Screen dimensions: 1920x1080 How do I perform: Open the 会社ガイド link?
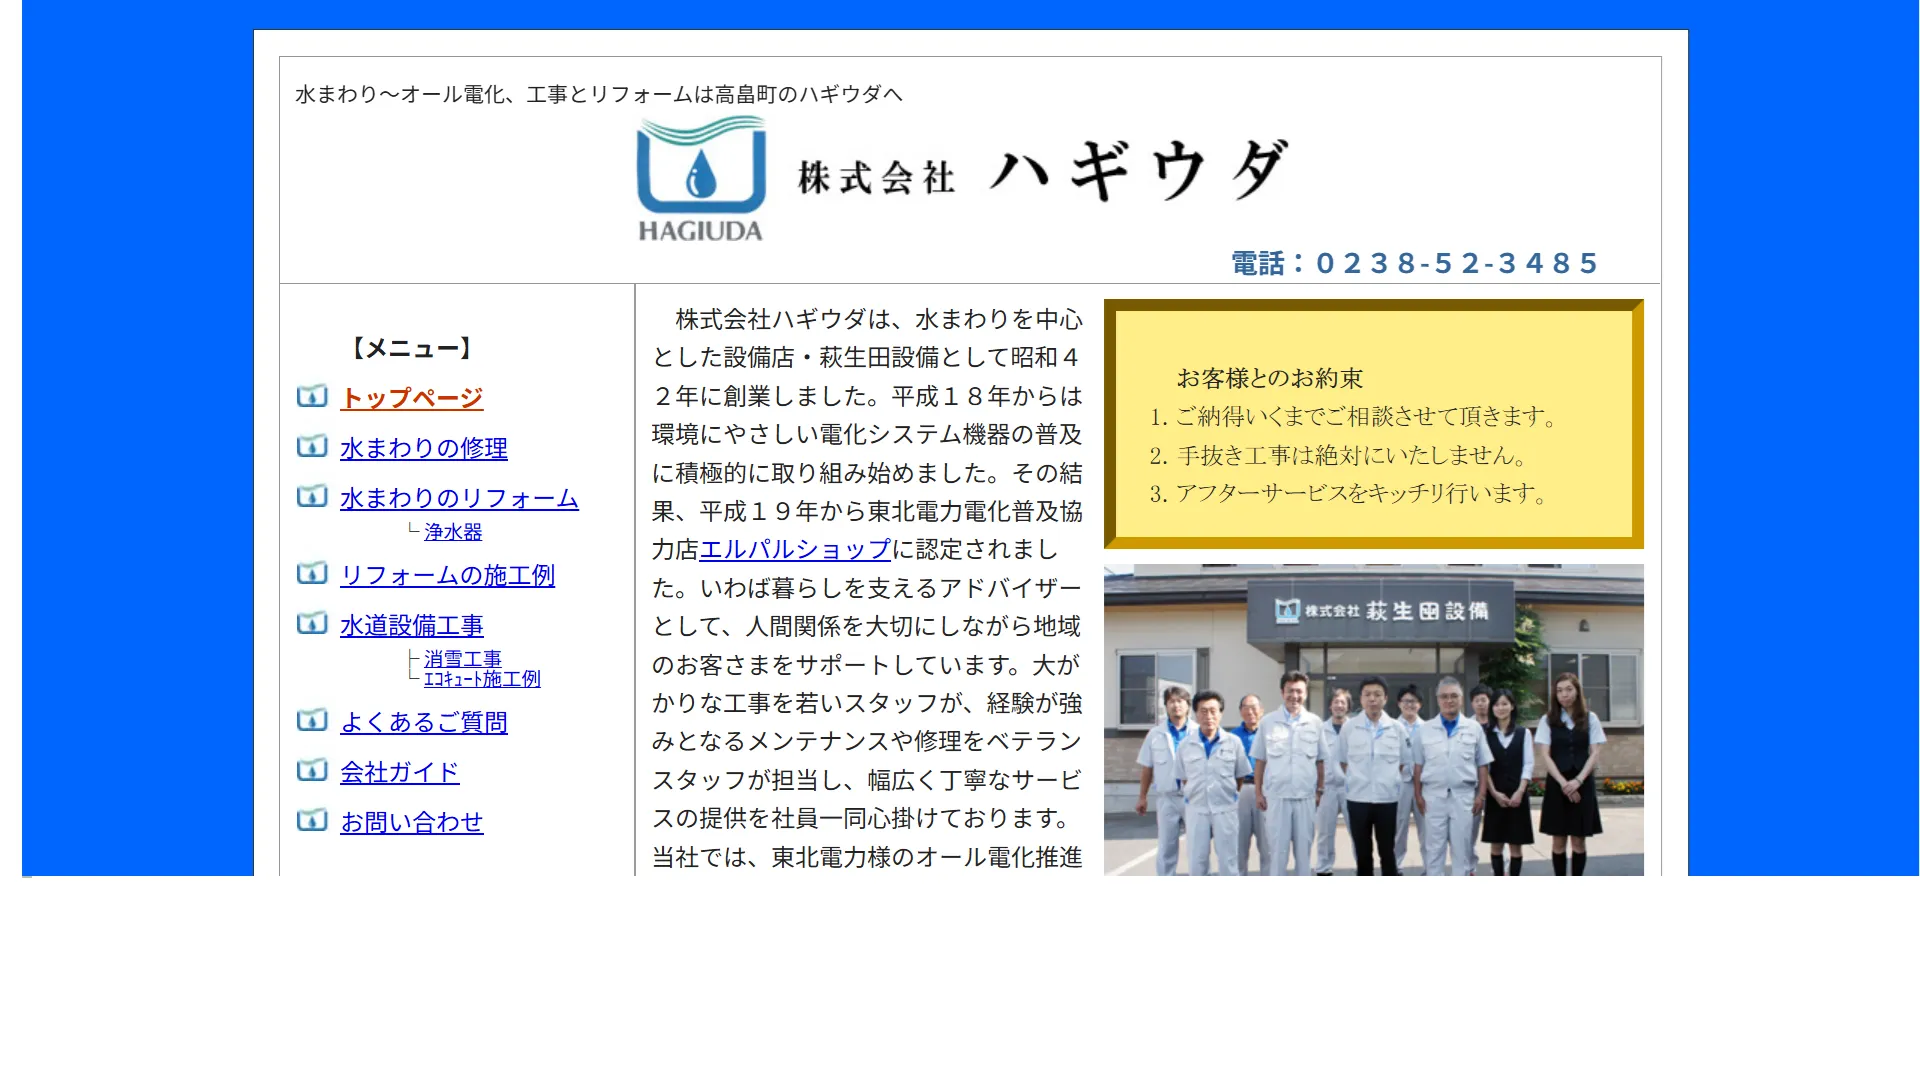[x=399, y=772]
